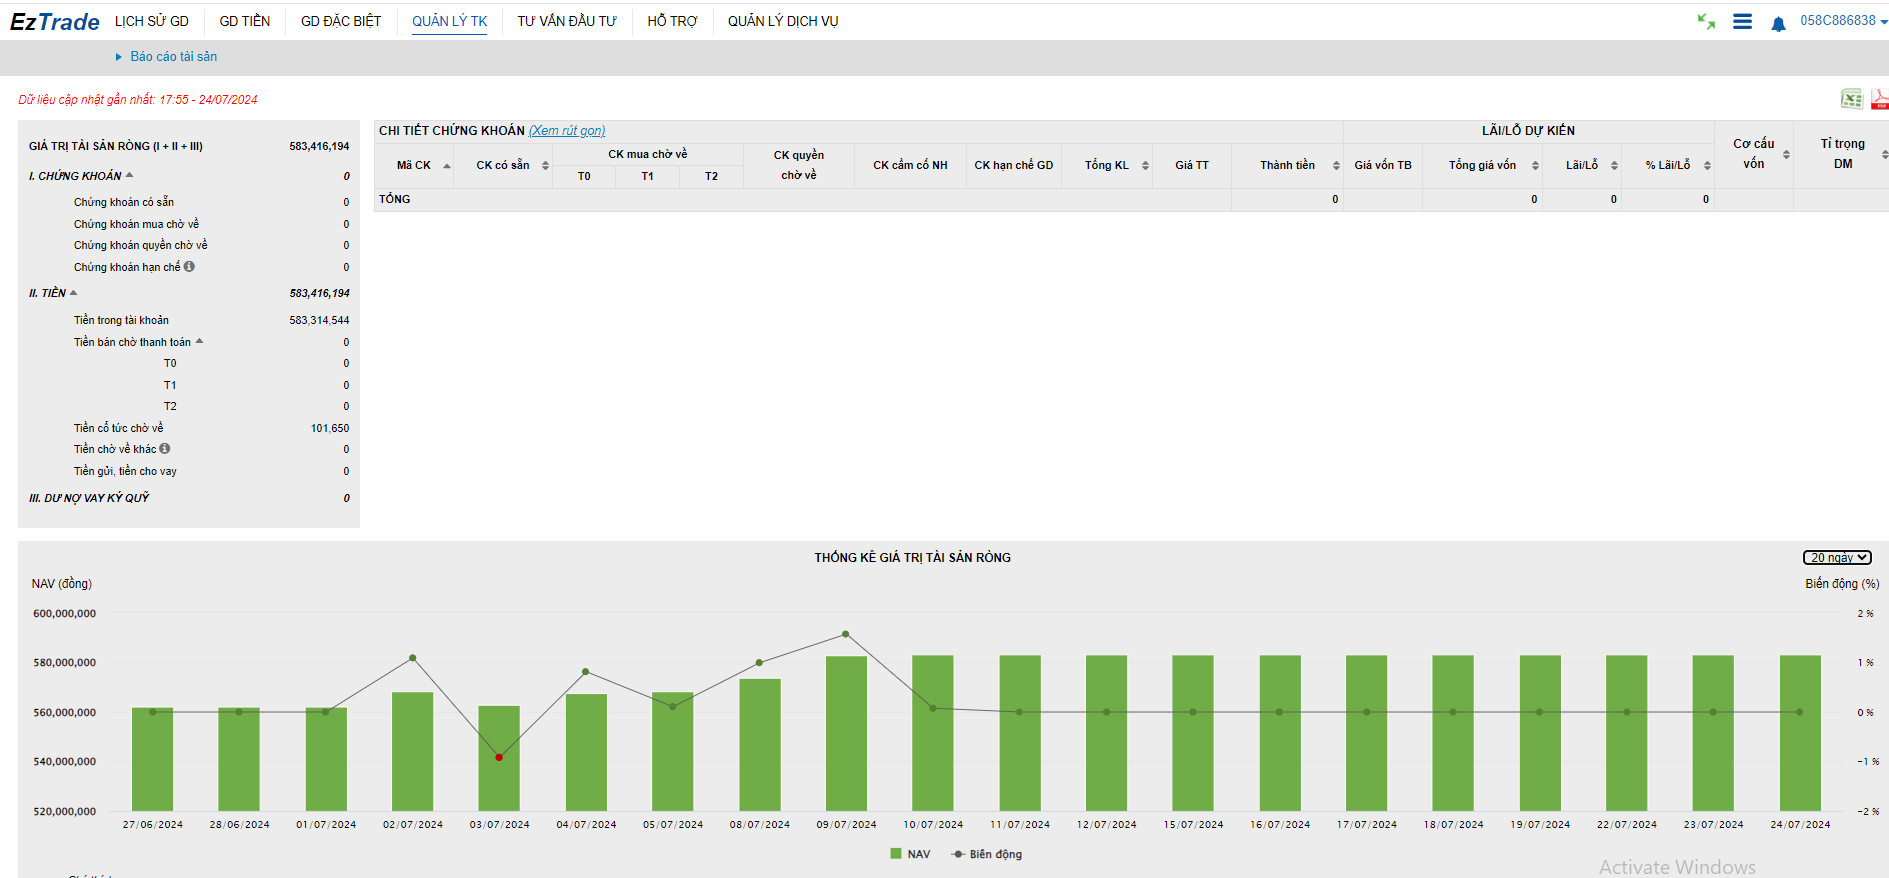Click Chứng khoán quyền chờ về row
This screenshot has height=878, width=1889.
[189, 245]
